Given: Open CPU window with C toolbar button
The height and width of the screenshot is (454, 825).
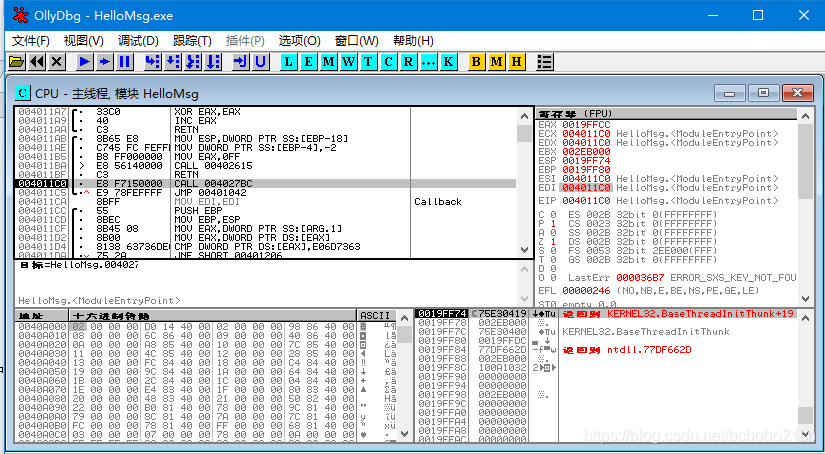Looking at the screenshot, I should pyautogui.click(x=388, y=62).
